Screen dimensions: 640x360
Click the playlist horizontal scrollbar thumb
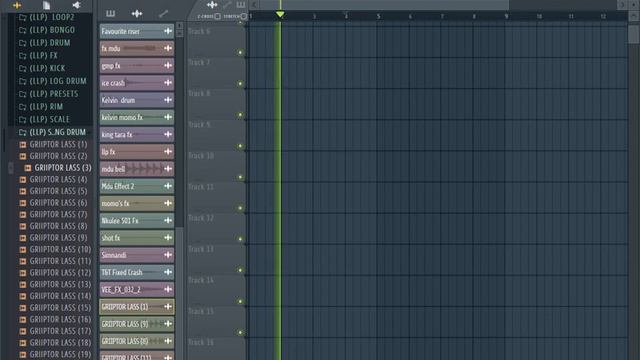(384, 5)
